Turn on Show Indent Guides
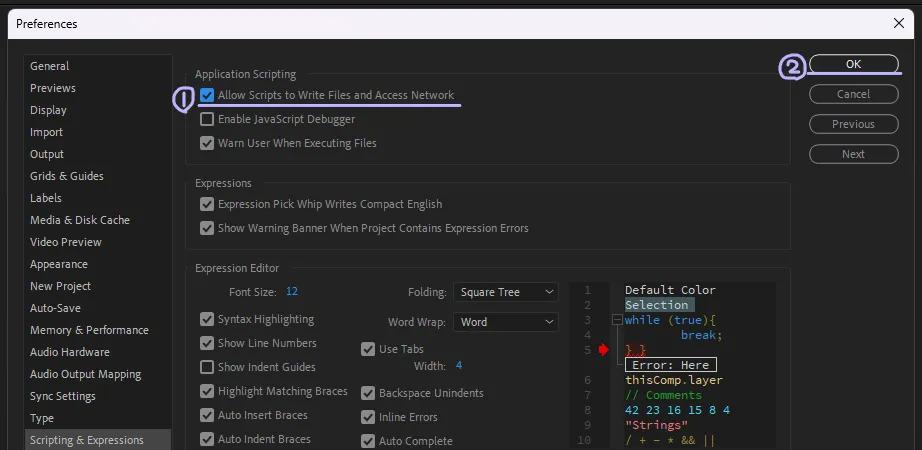Screen dimensions: 922x450 (207, 367)
